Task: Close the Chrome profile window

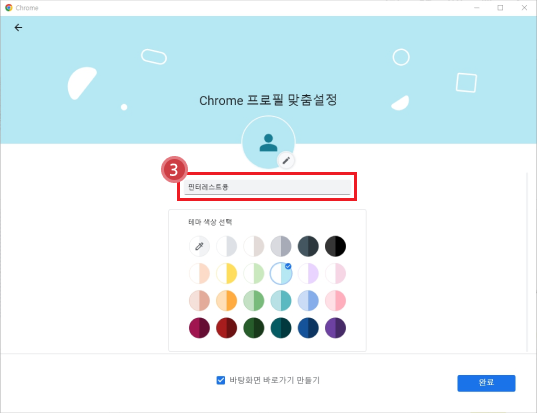Action: pos(524,8)
